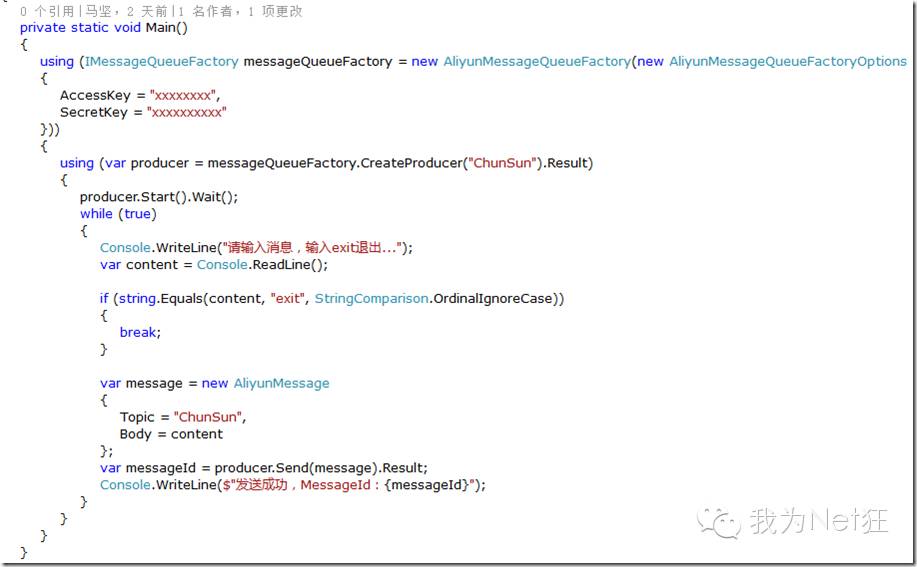Open the "马坚，2 天前" author CodeLens link
The height and width of the screenshot is (567, 917).
[x=126, y=11]
